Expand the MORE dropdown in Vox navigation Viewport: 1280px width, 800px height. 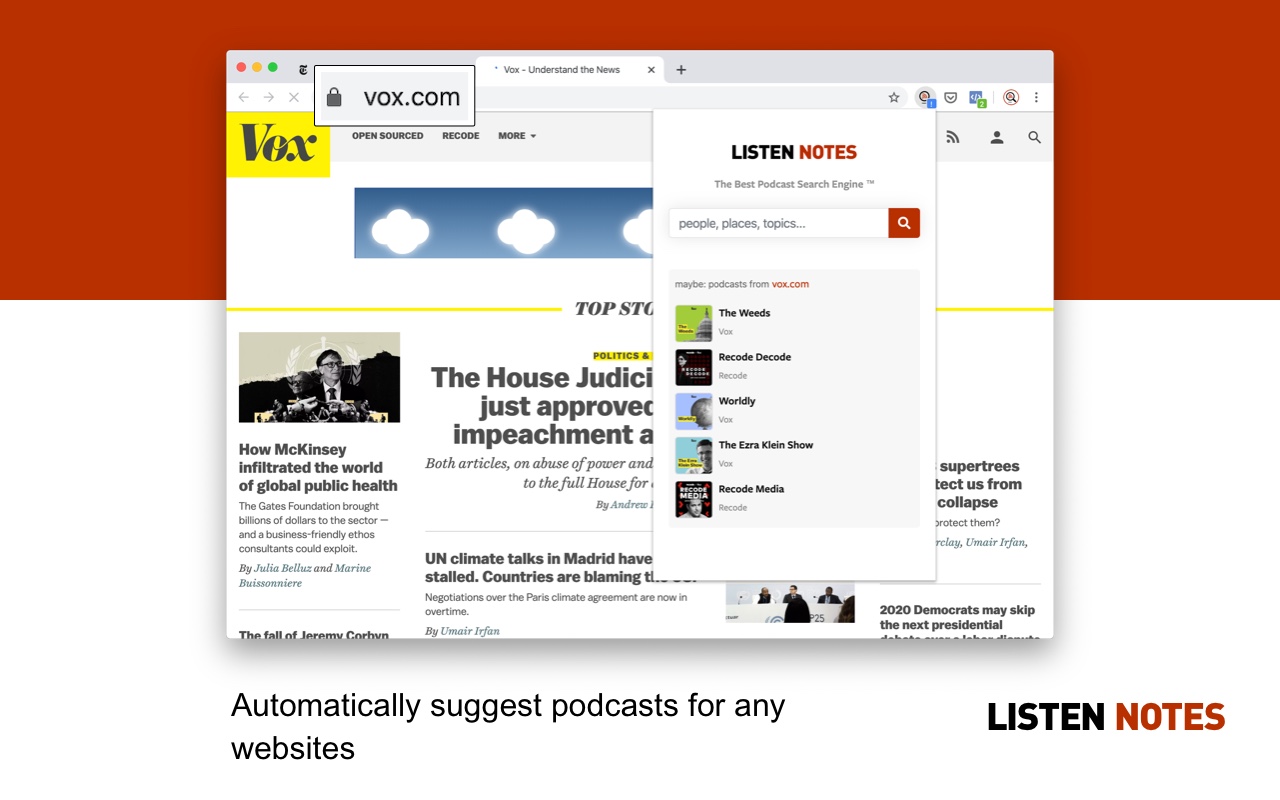click(x=517, y=135)
